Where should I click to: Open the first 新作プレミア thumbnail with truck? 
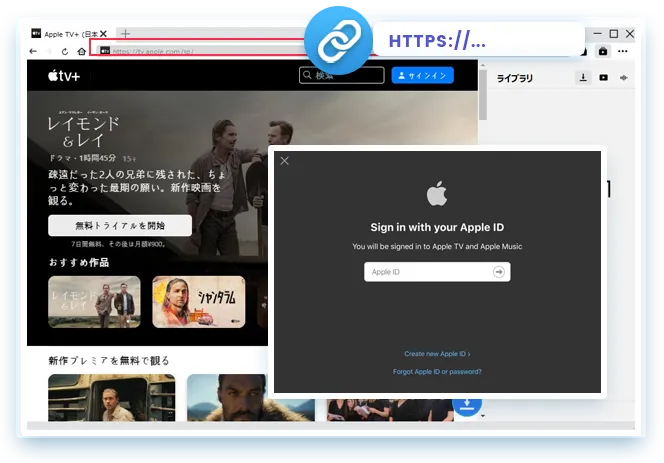(111, 397)
